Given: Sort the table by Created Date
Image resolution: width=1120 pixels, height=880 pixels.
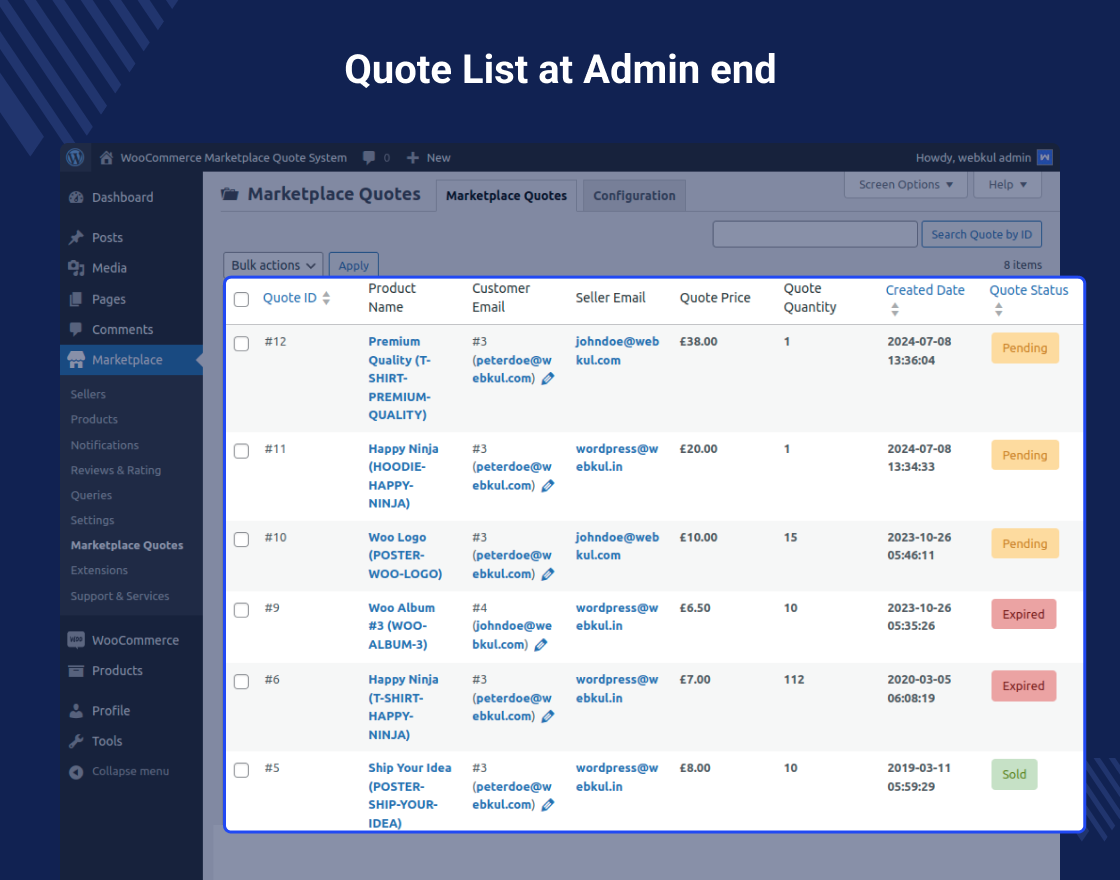Looking at the screenshot, I should [x=924, y=298].
